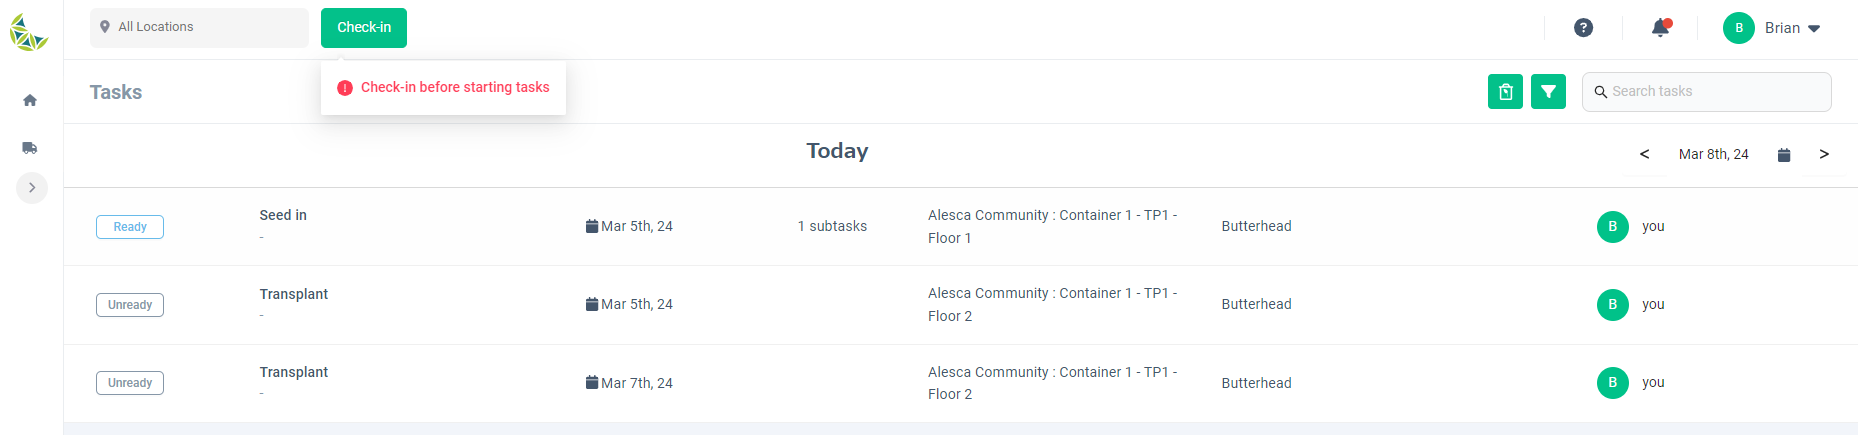This screenshot has height=435, width=1858.
Task: Open the green filter funnel button
Action: (1548, 92)
